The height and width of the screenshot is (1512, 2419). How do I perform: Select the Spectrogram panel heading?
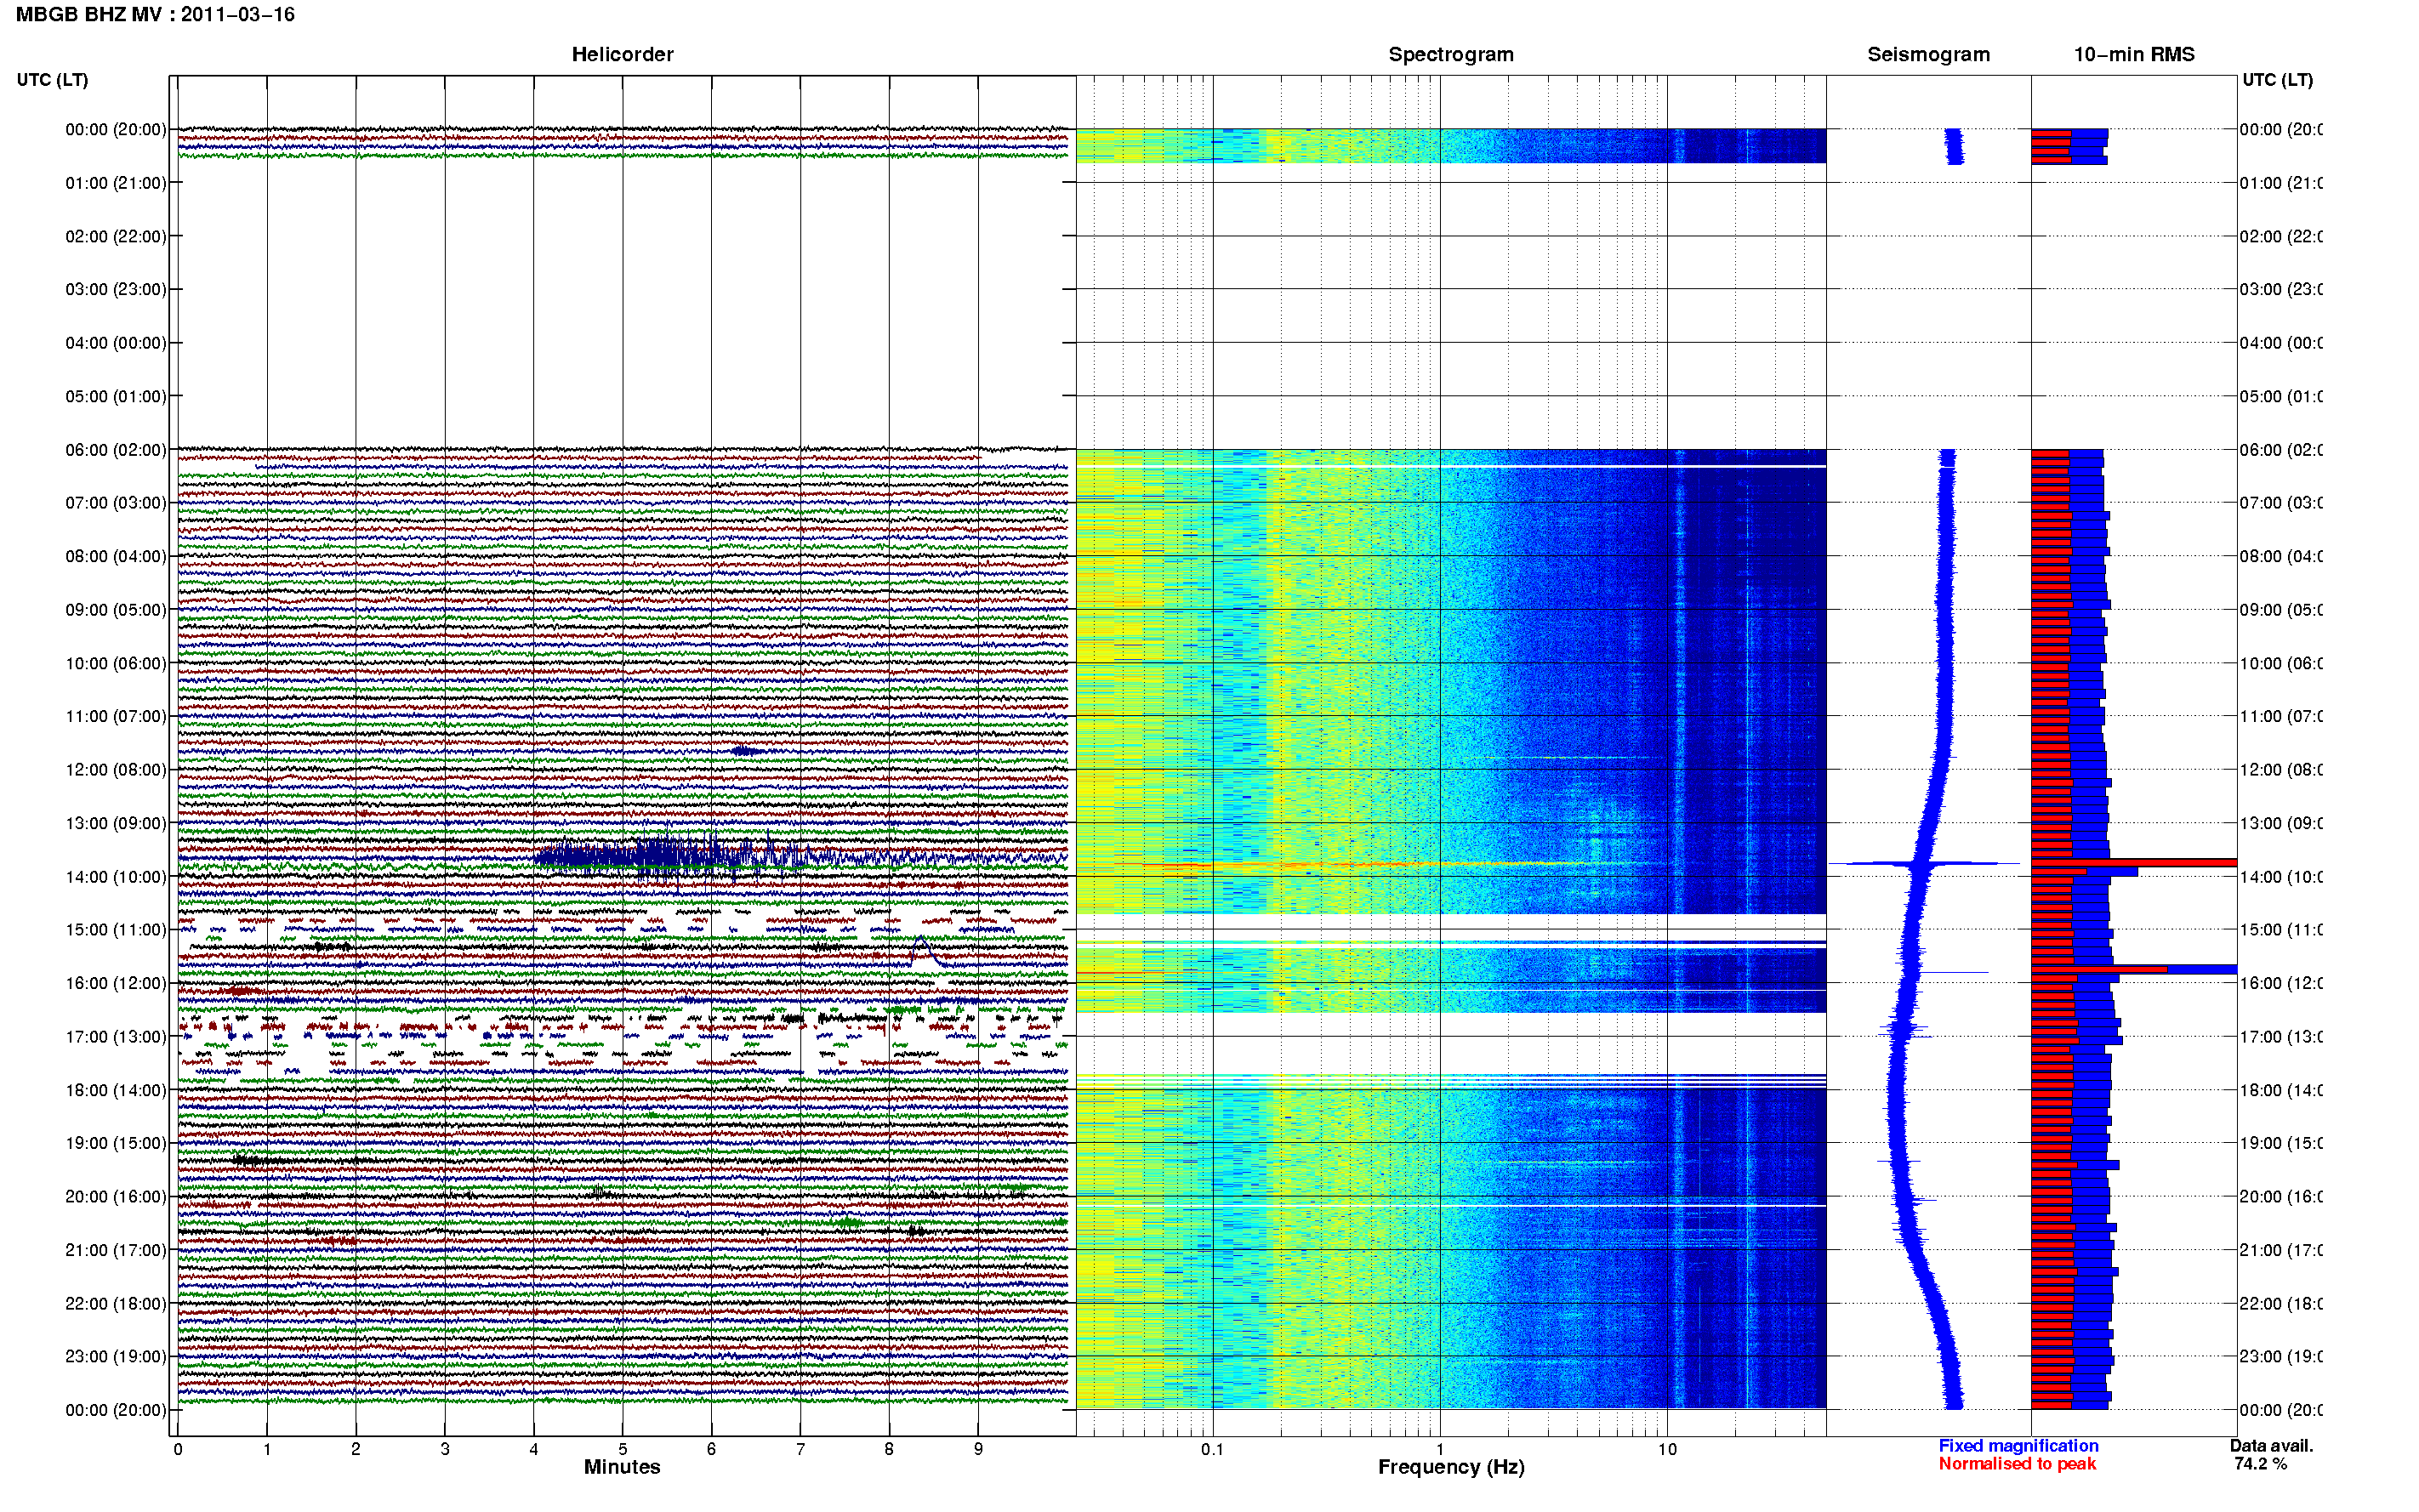point(1450,54)
